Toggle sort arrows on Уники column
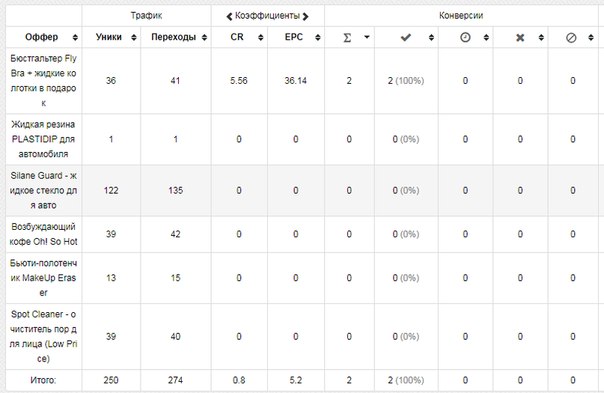Image resolution: width=604 pixels, height=393 pixels. [134, 37]
